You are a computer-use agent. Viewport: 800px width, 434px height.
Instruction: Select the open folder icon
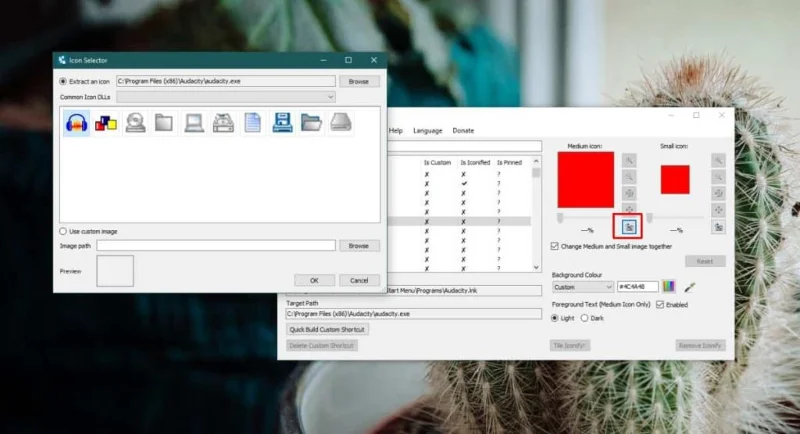pyautogui.click(x=311, y=123)
